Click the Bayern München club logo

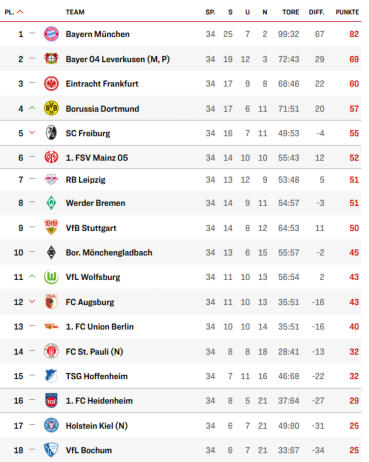point(51,34)
